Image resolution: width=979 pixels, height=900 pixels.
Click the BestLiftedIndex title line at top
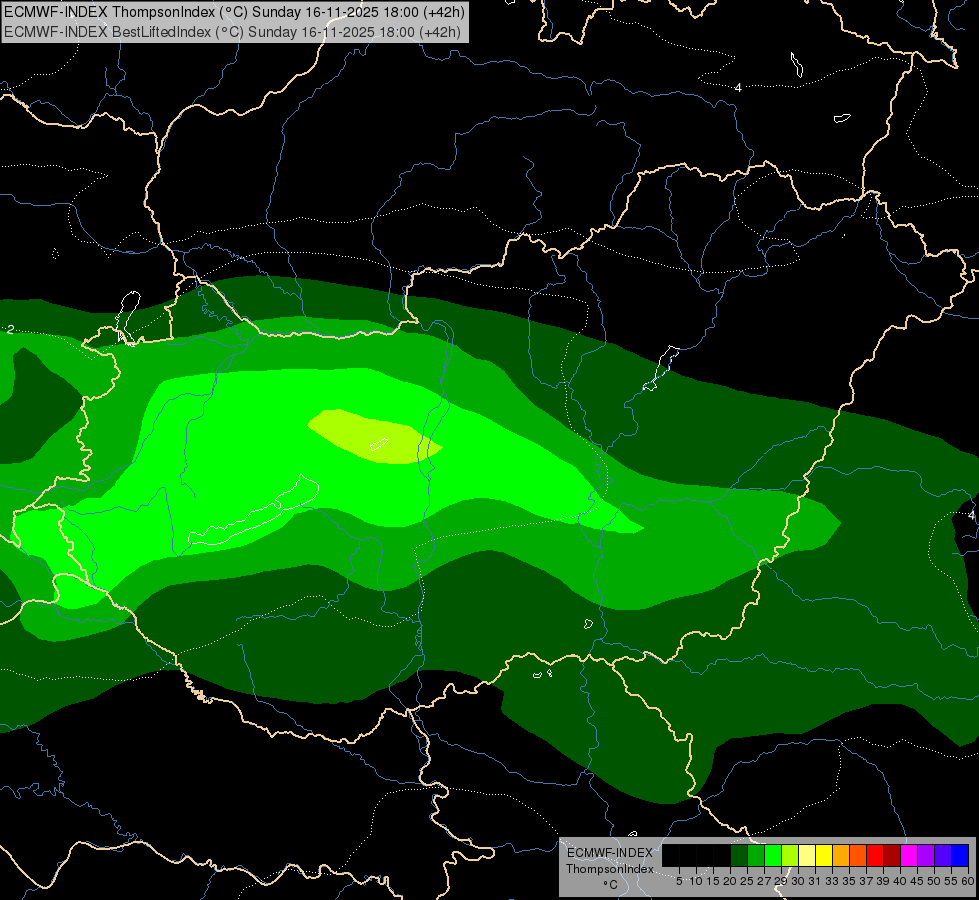232,32
